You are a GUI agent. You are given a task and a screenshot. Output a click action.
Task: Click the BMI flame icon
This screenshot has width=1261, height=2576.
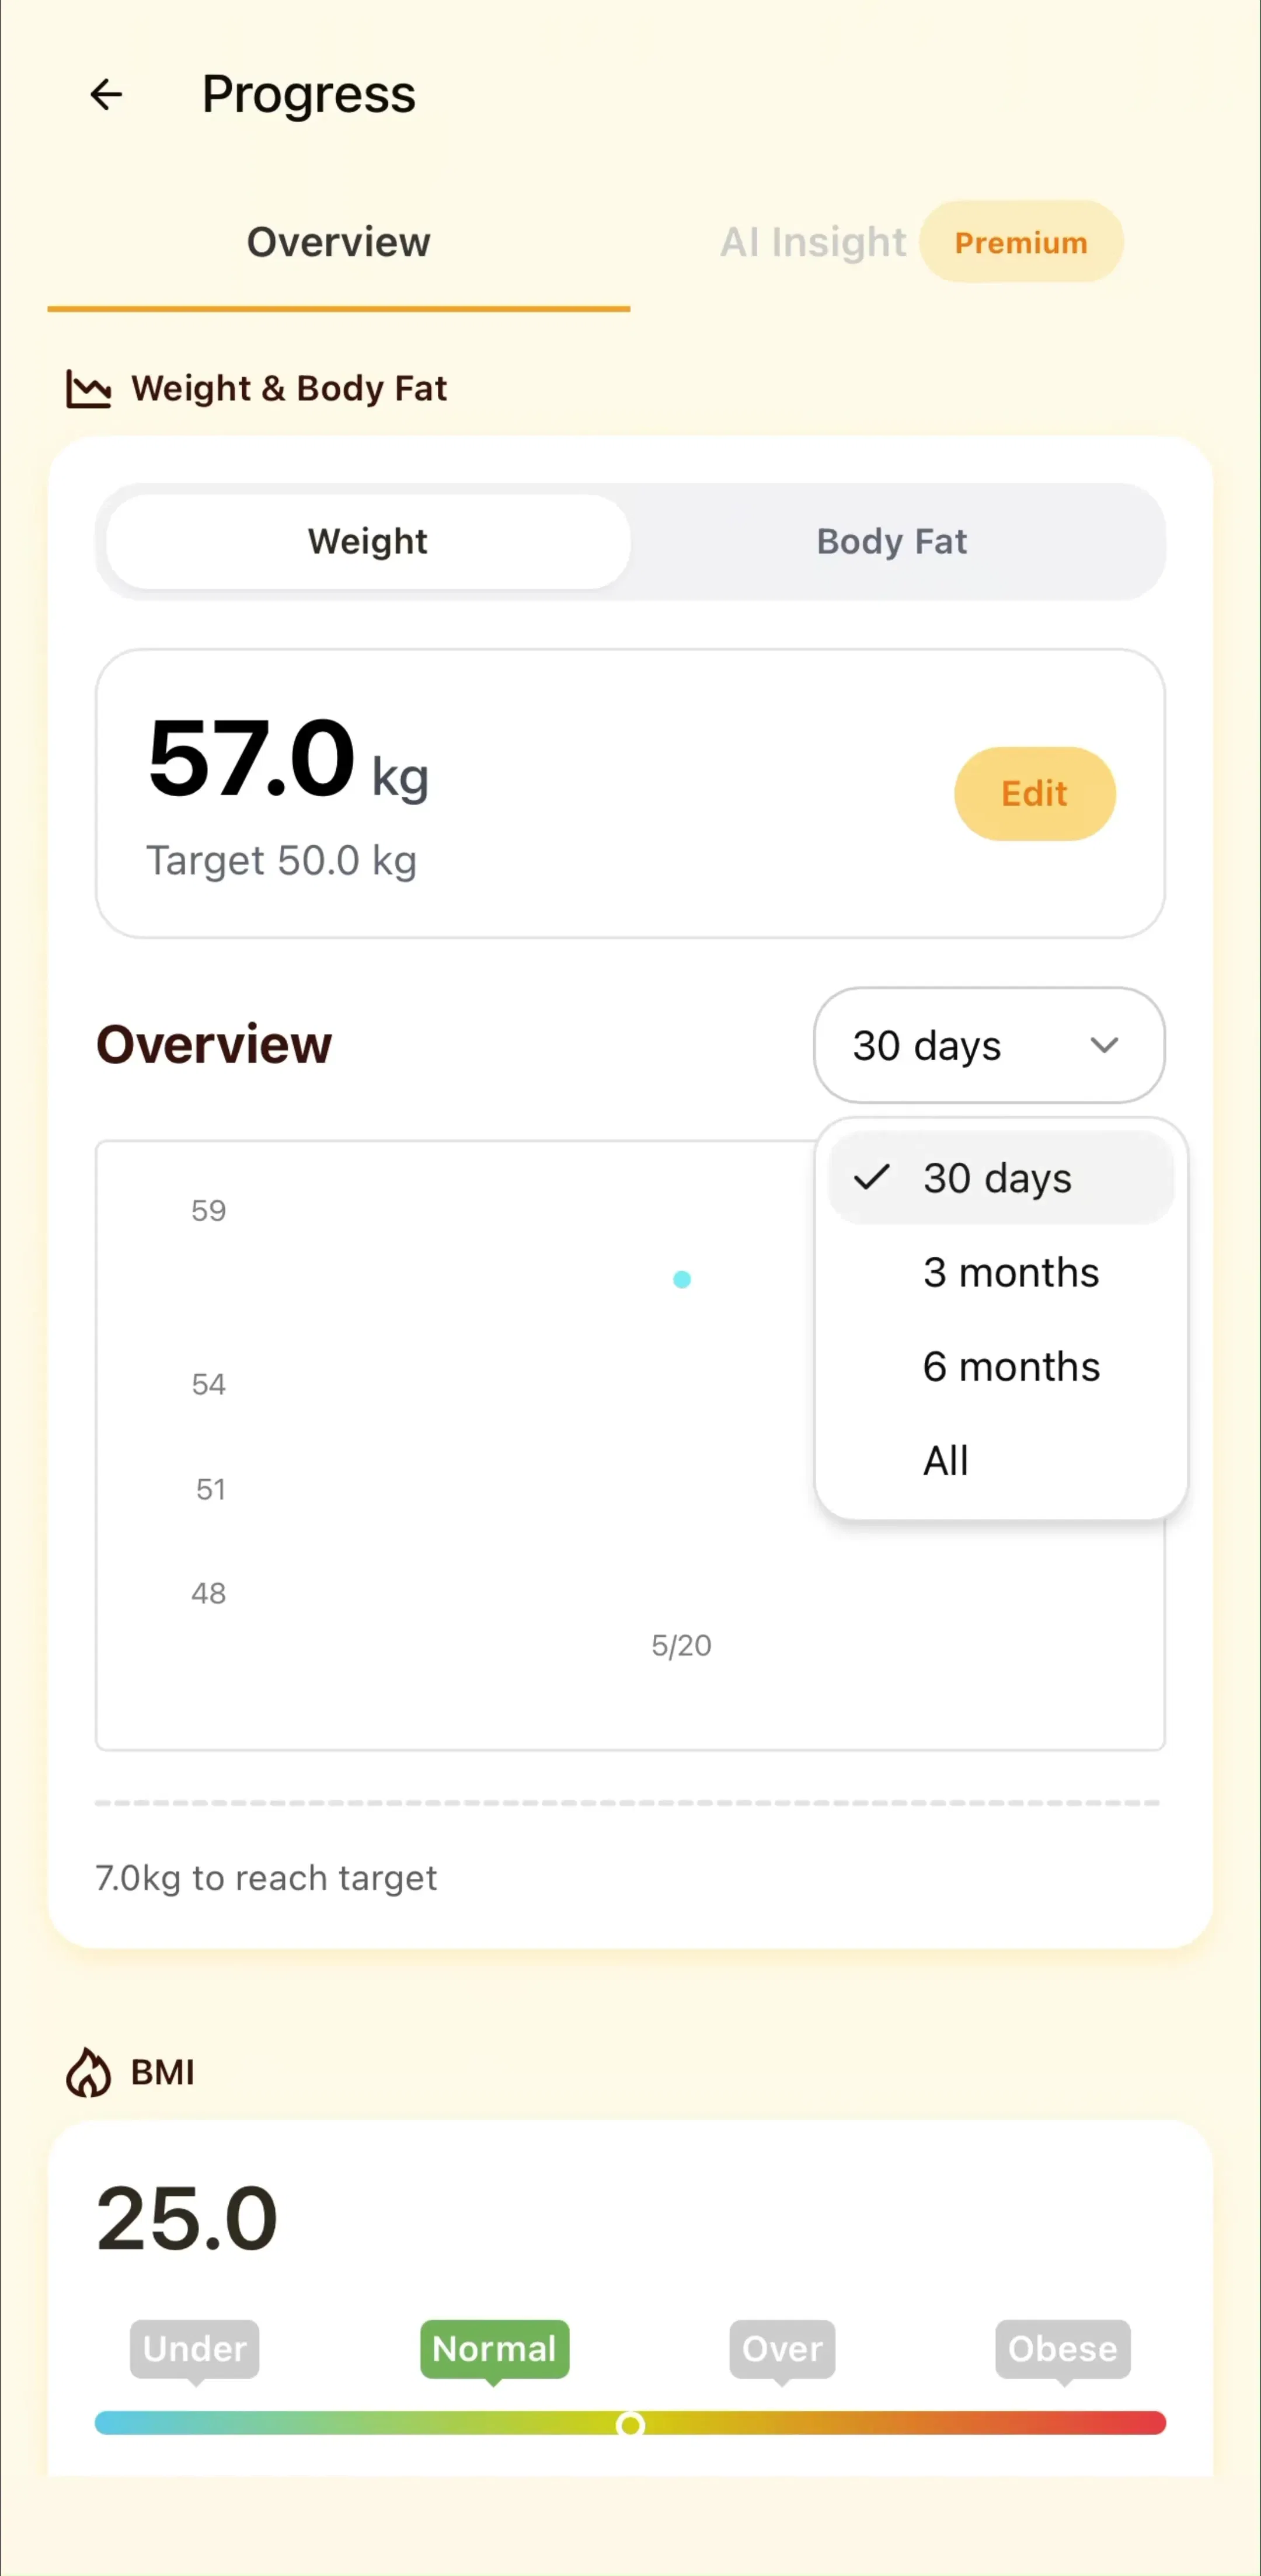coord(88,2072)
